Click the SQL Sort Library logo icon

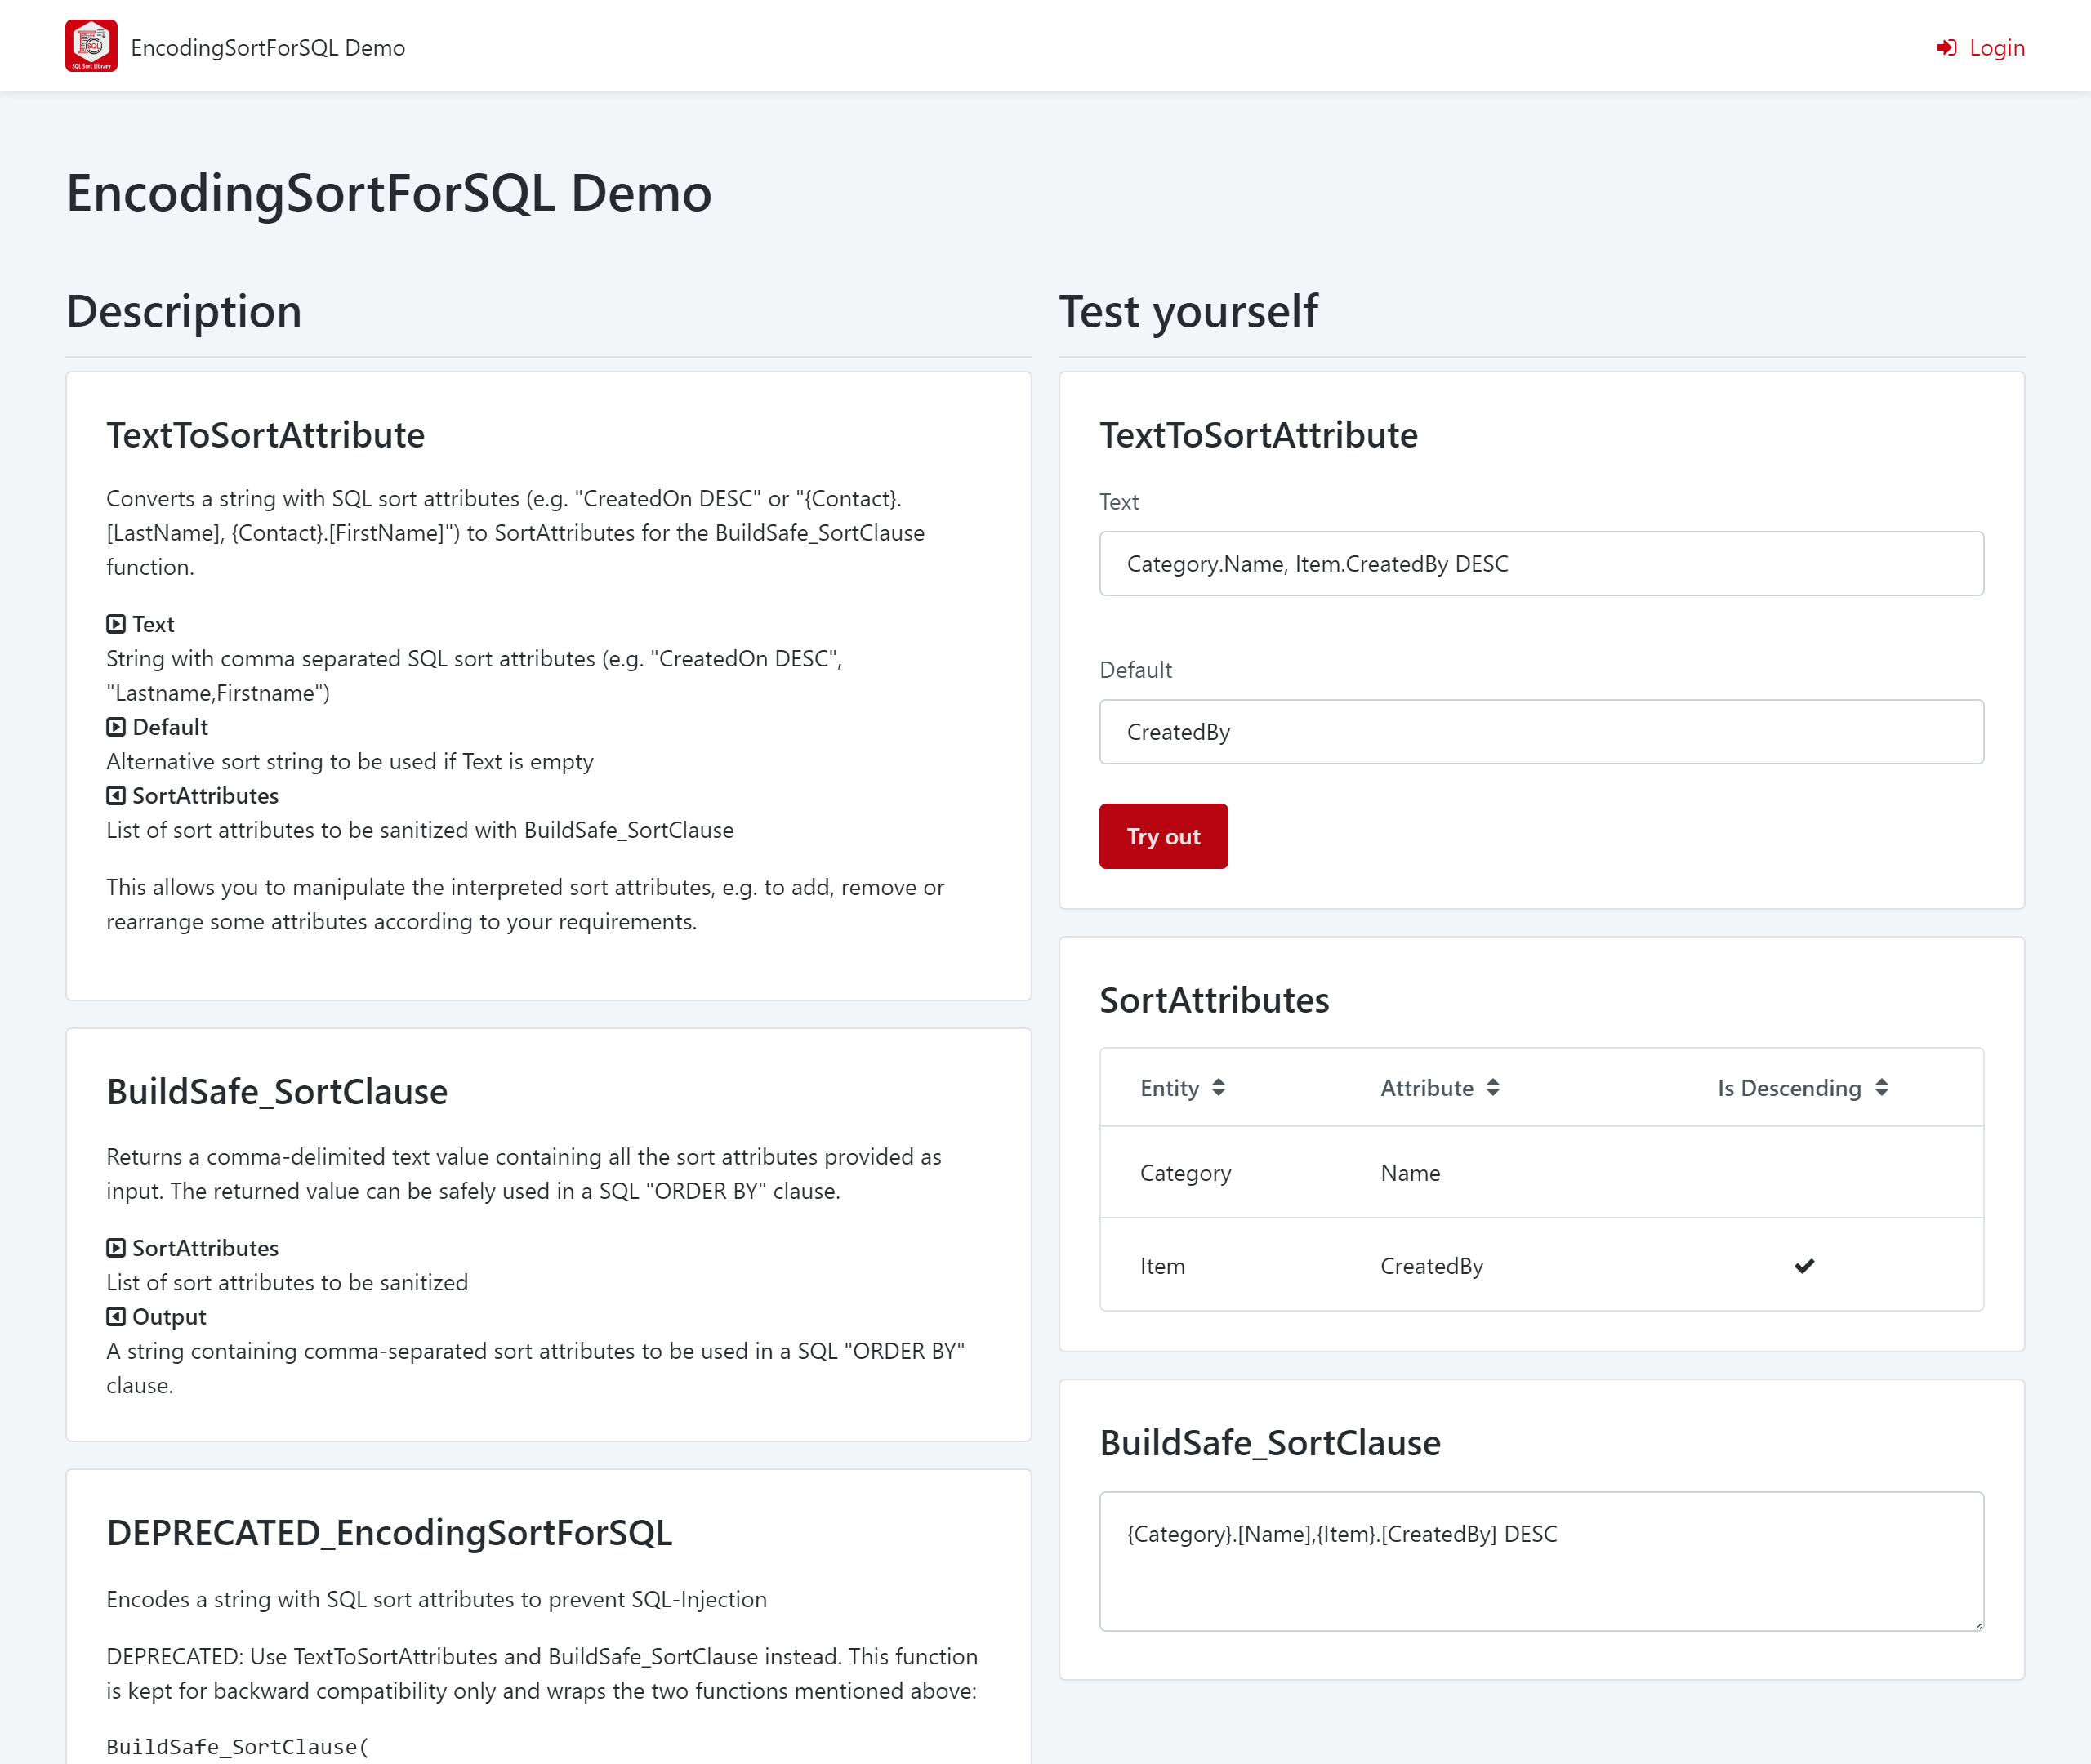coord(91,46)
